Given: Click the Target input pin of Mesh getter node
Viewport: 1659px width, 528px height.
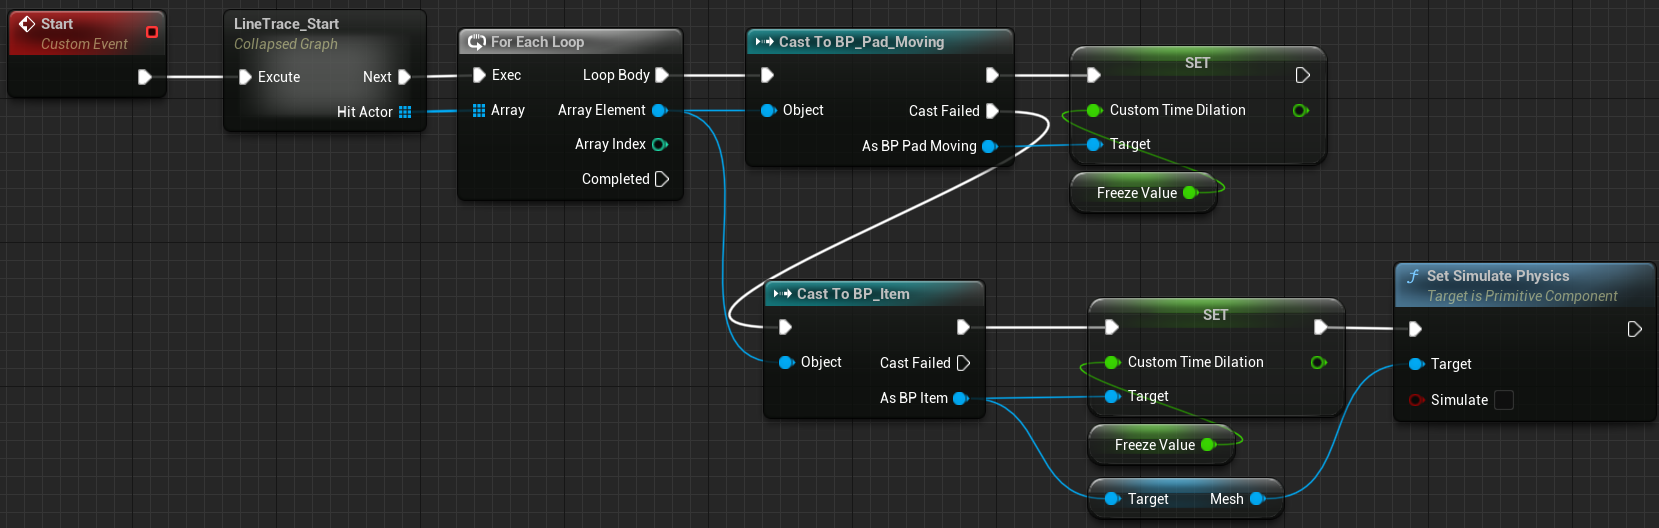Looking at the screenshot, I should [1112, 499].
